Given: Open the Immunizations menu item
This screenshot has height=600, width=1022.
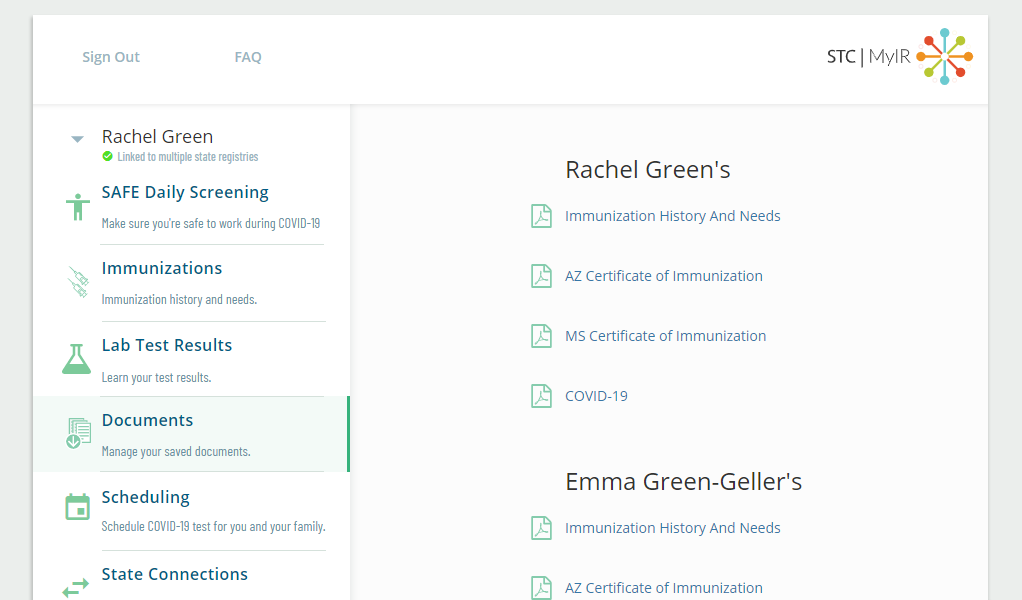Looking at the screenshot, I should (x=162, y=268).
